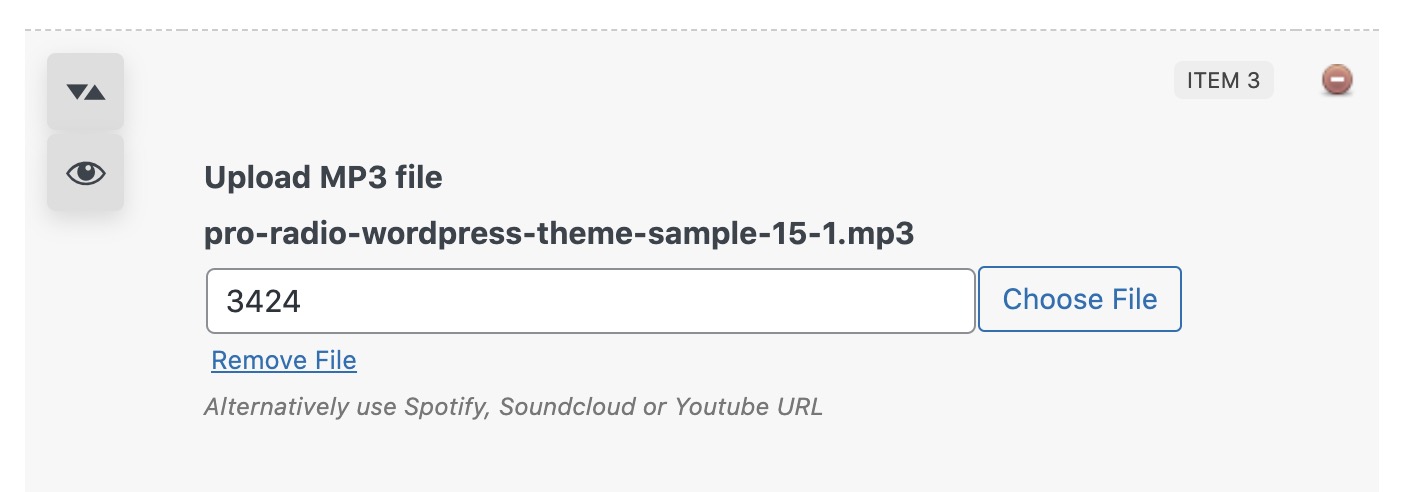
Task: Click the number 3 in the item badge
Action: point(1253,81)
